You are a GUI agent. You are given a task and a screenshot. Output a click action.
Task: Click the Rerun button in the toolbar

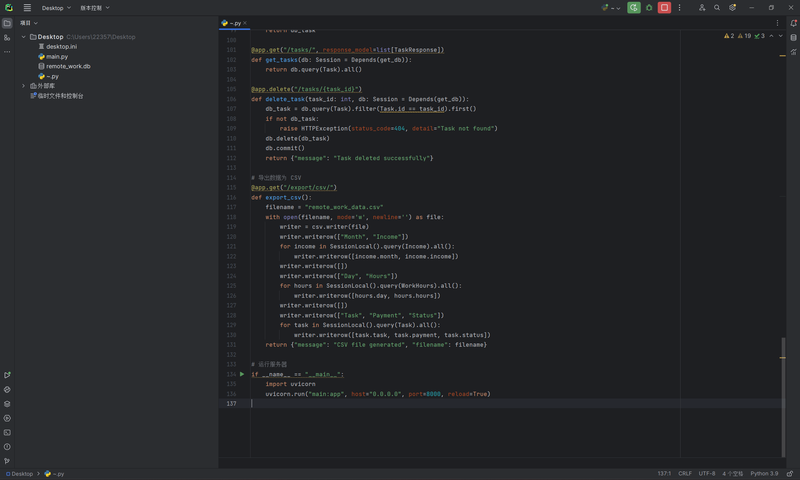(634, 8)
